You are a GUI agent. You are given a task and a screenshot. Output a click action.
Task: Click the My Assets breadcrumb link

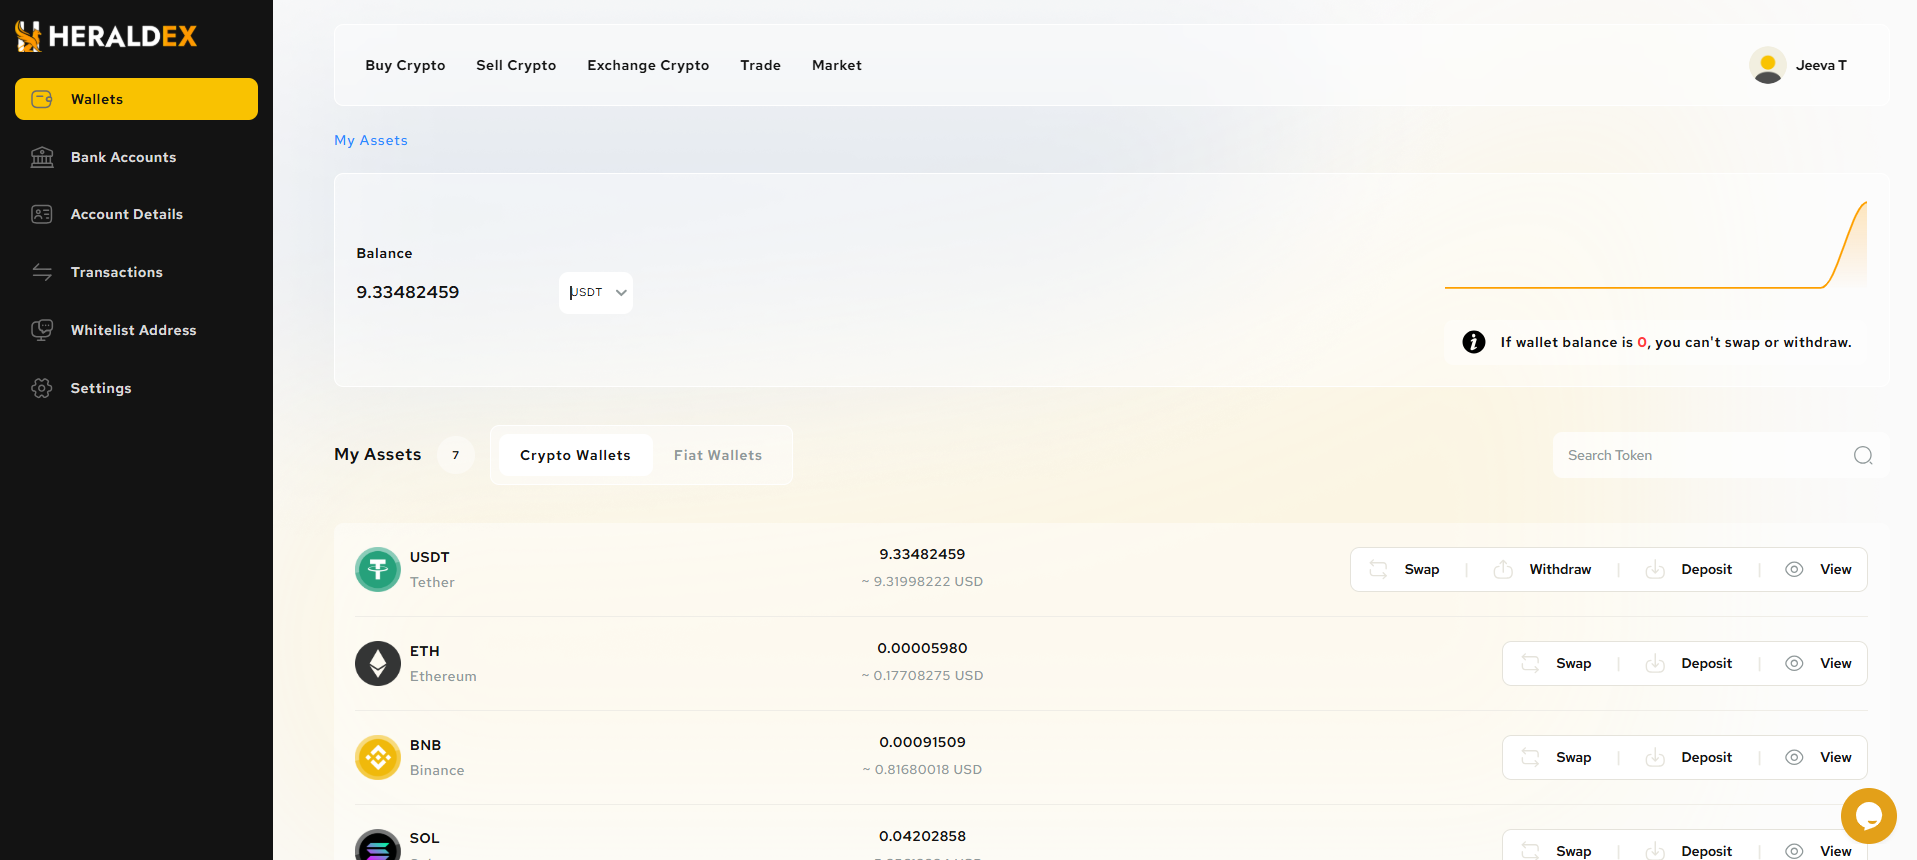coord(371,141)
